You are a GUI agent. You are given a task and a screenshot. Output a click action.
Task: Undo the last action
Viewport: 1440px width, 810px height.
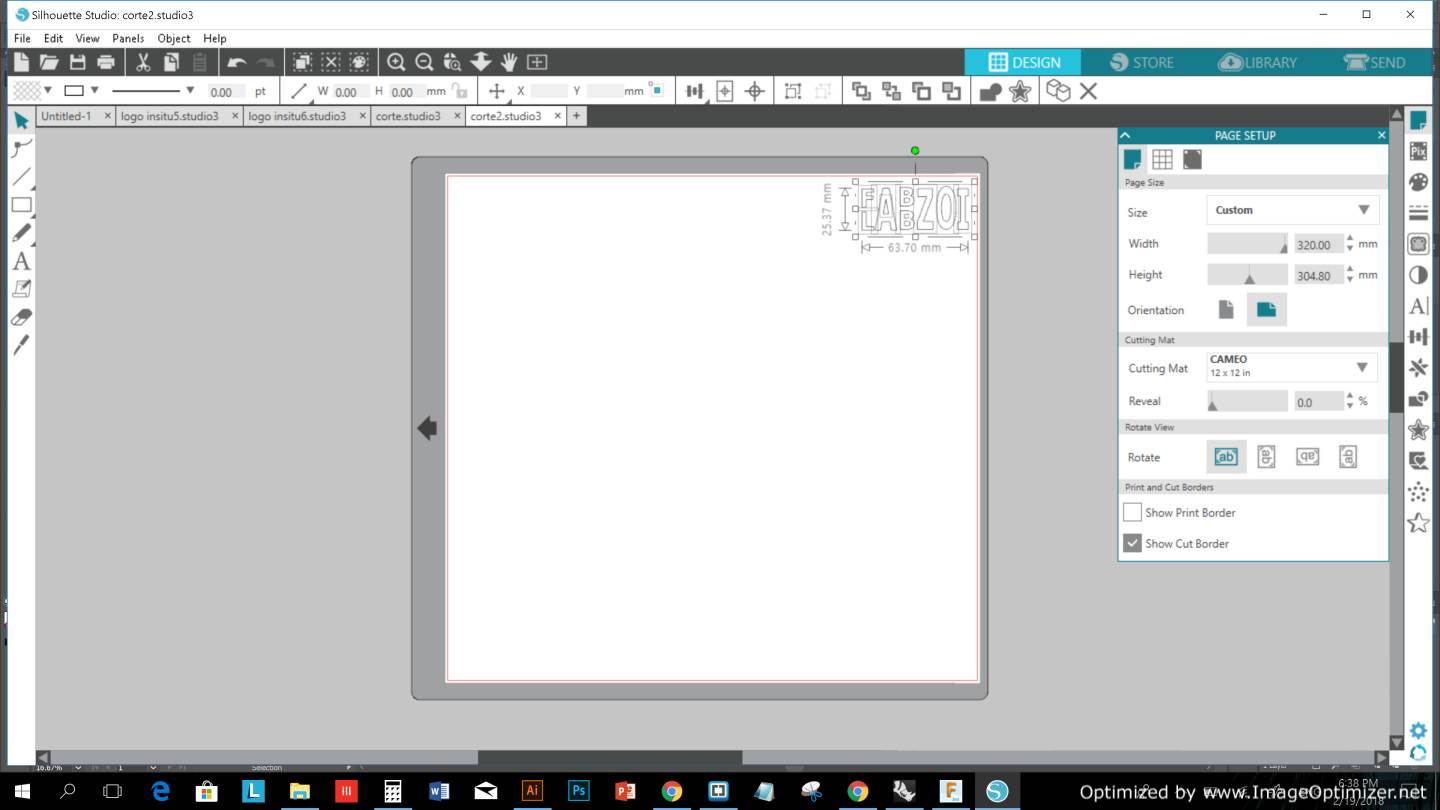click(236, 62)
